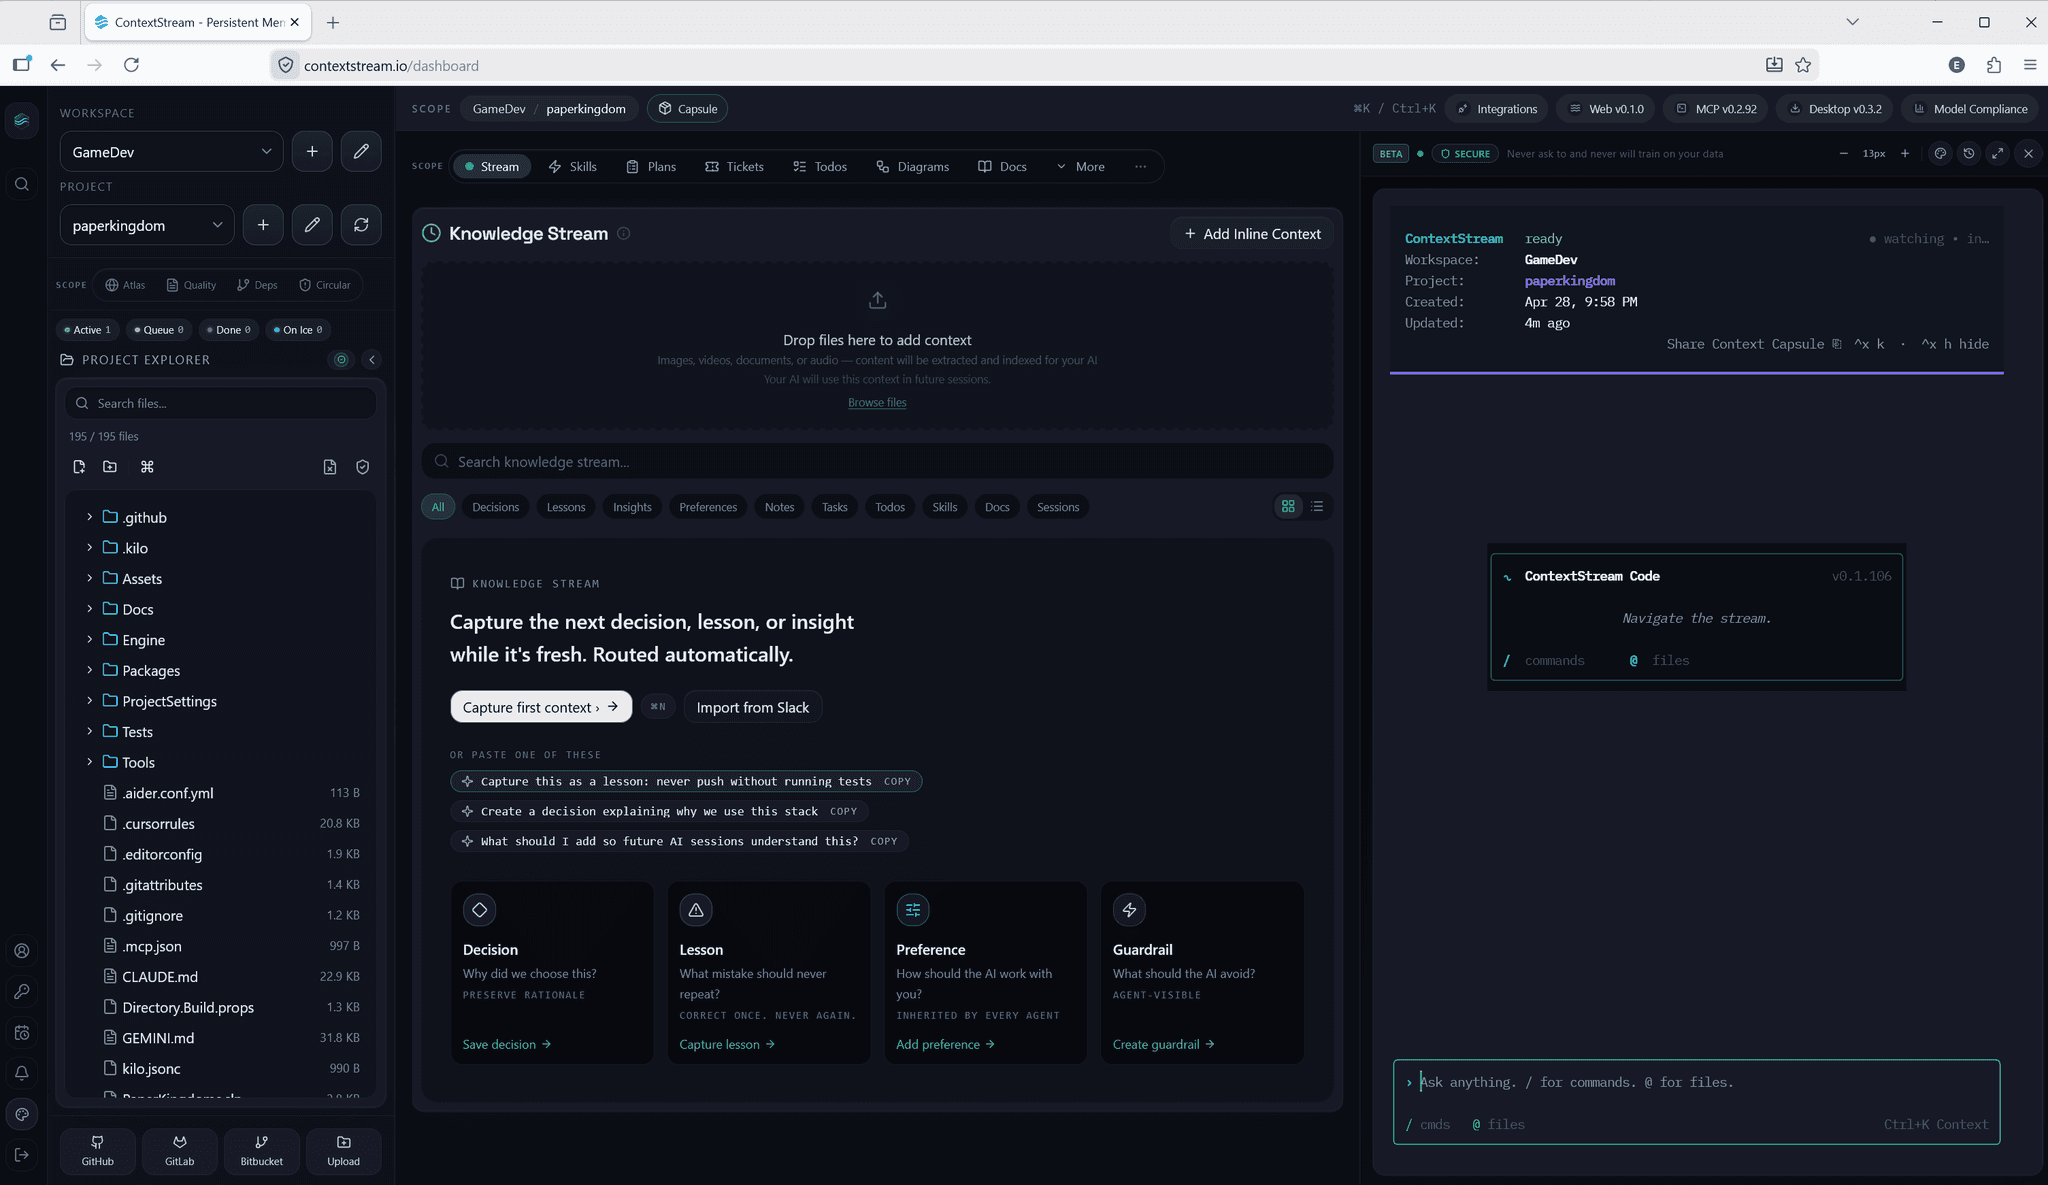This screenshot has height=1185, width=2048.
Task: Refresh the paperkingdom project
Action: (361, 225)
